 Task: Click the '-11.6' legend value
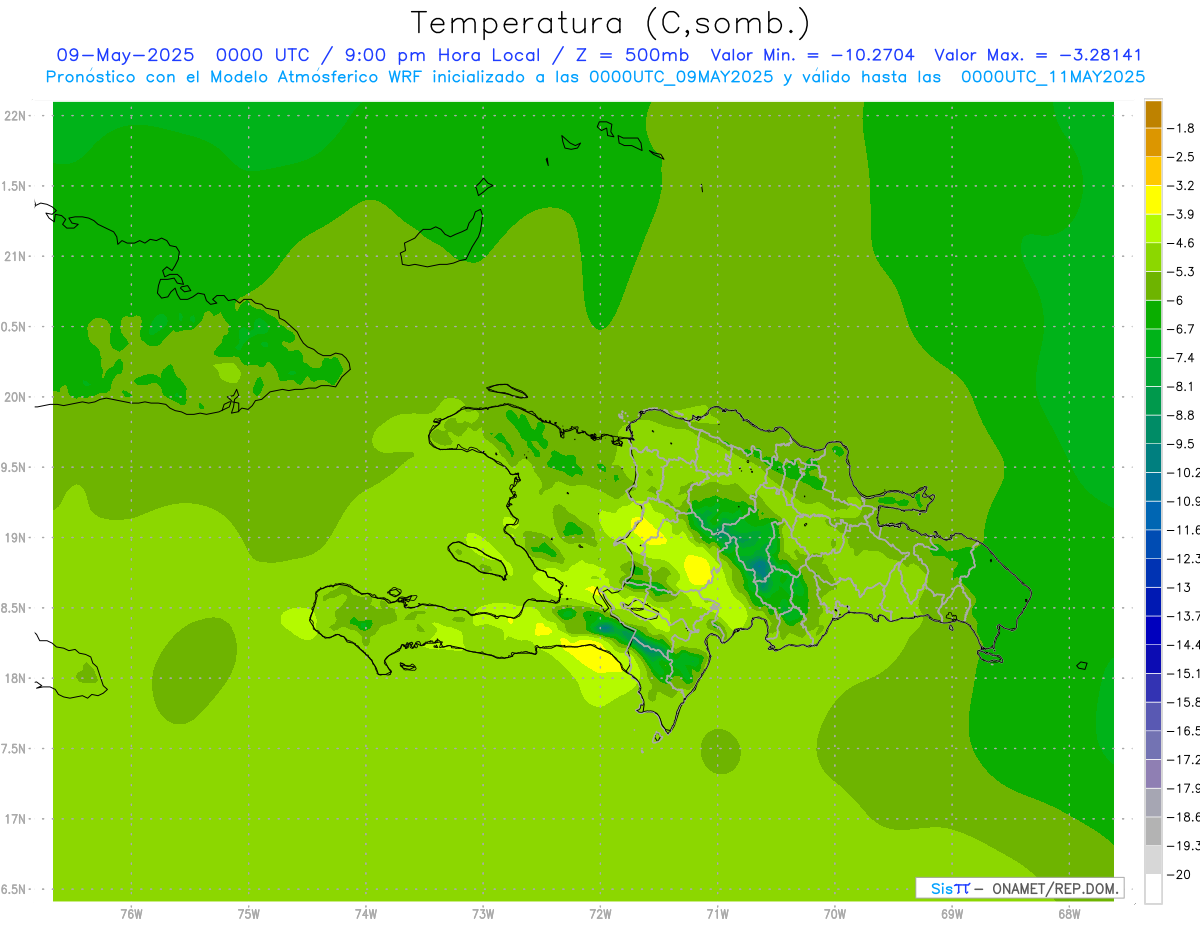coord(1184,529)
